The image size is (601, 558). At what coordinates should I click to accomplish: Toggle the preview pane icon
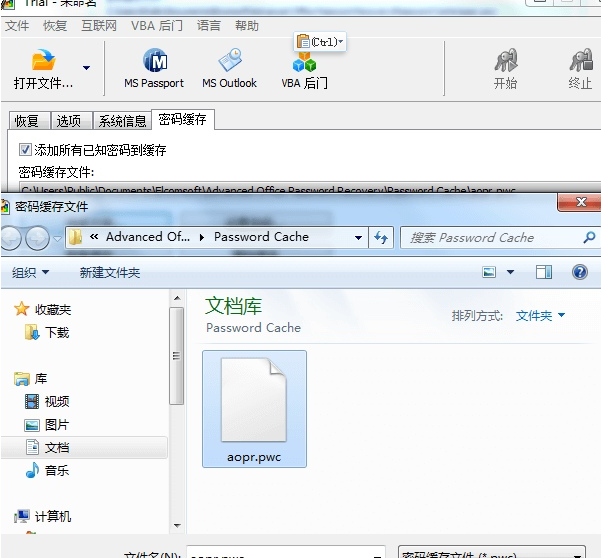tap(544, 272)
